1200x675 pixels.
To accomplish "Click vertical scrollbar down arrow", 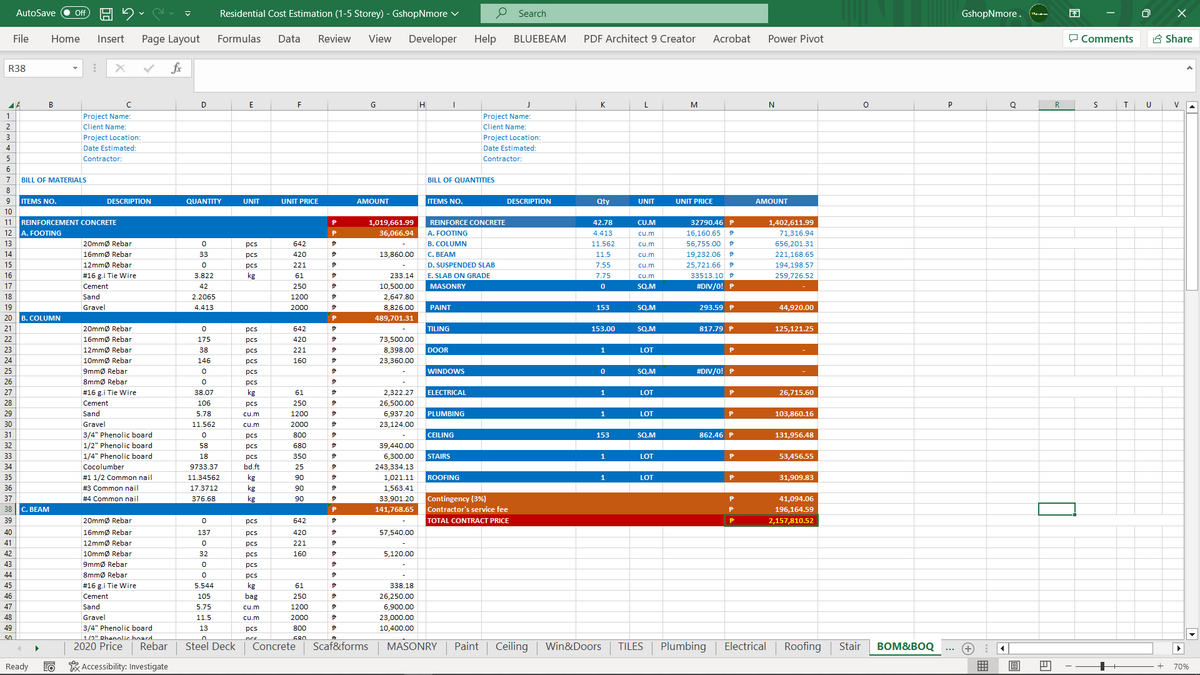I will (1191, 633).
